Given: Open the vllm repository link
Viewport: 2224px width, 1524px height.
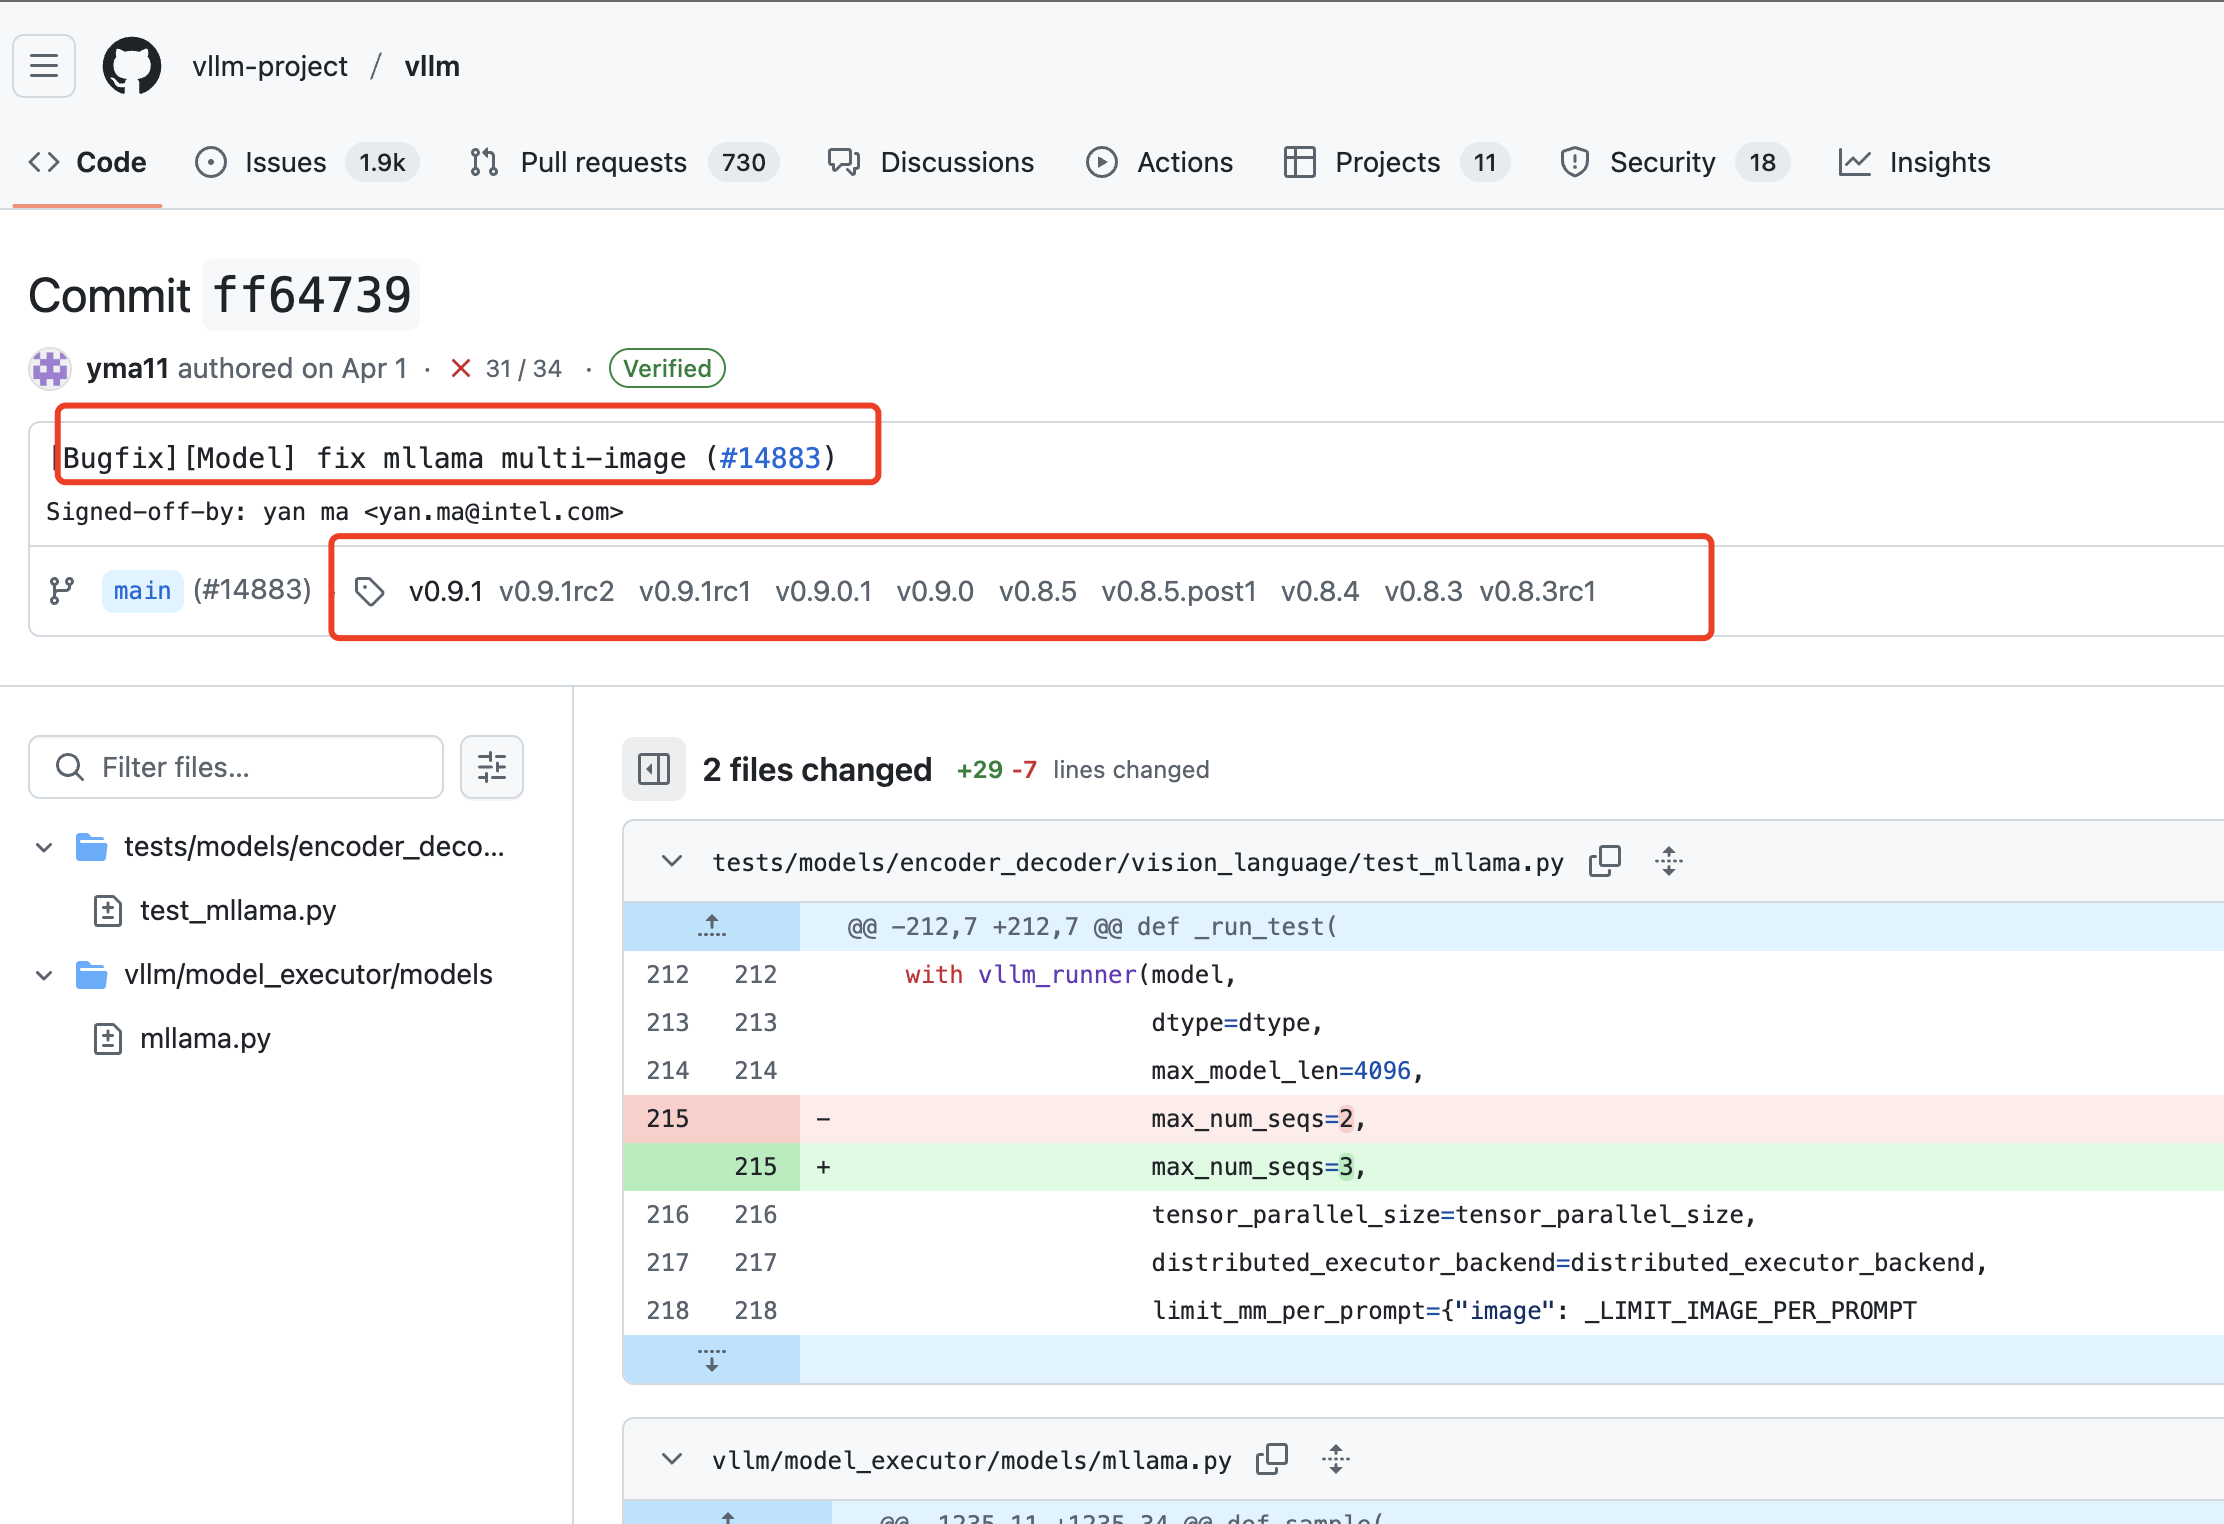Looking at the screenshot, I should (x=432, y=66).
